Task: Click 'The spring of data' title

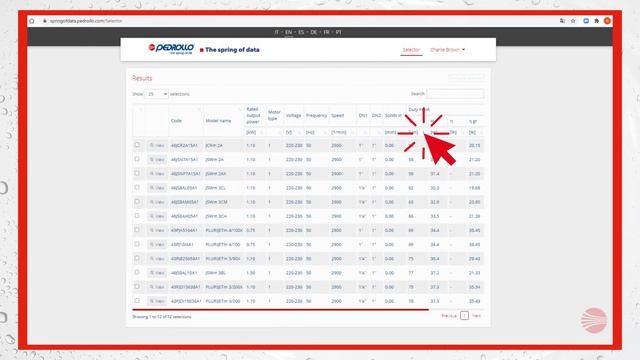Action: tap(232, 50)
